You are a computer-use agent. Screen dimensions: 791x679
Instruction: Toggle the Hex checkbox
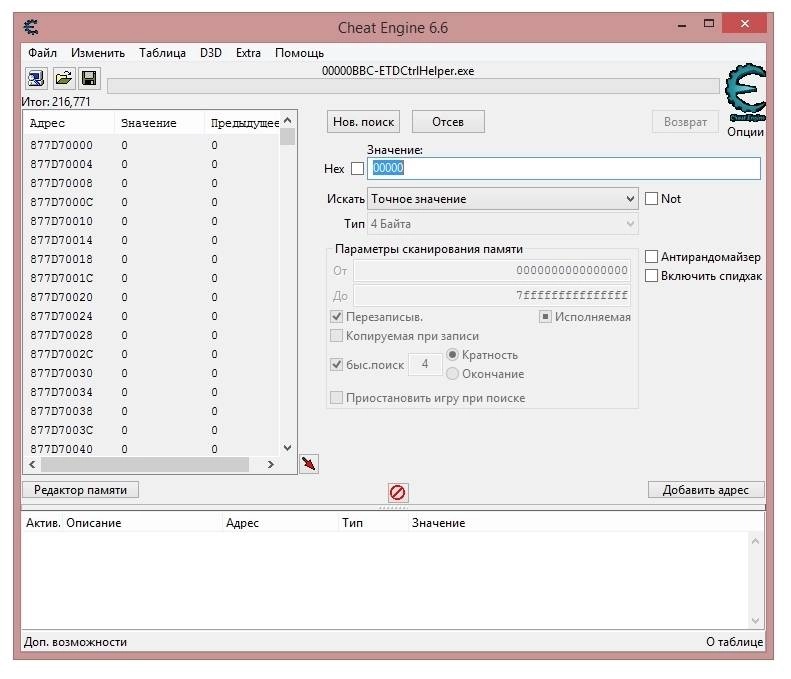click(x=357, y=168)
